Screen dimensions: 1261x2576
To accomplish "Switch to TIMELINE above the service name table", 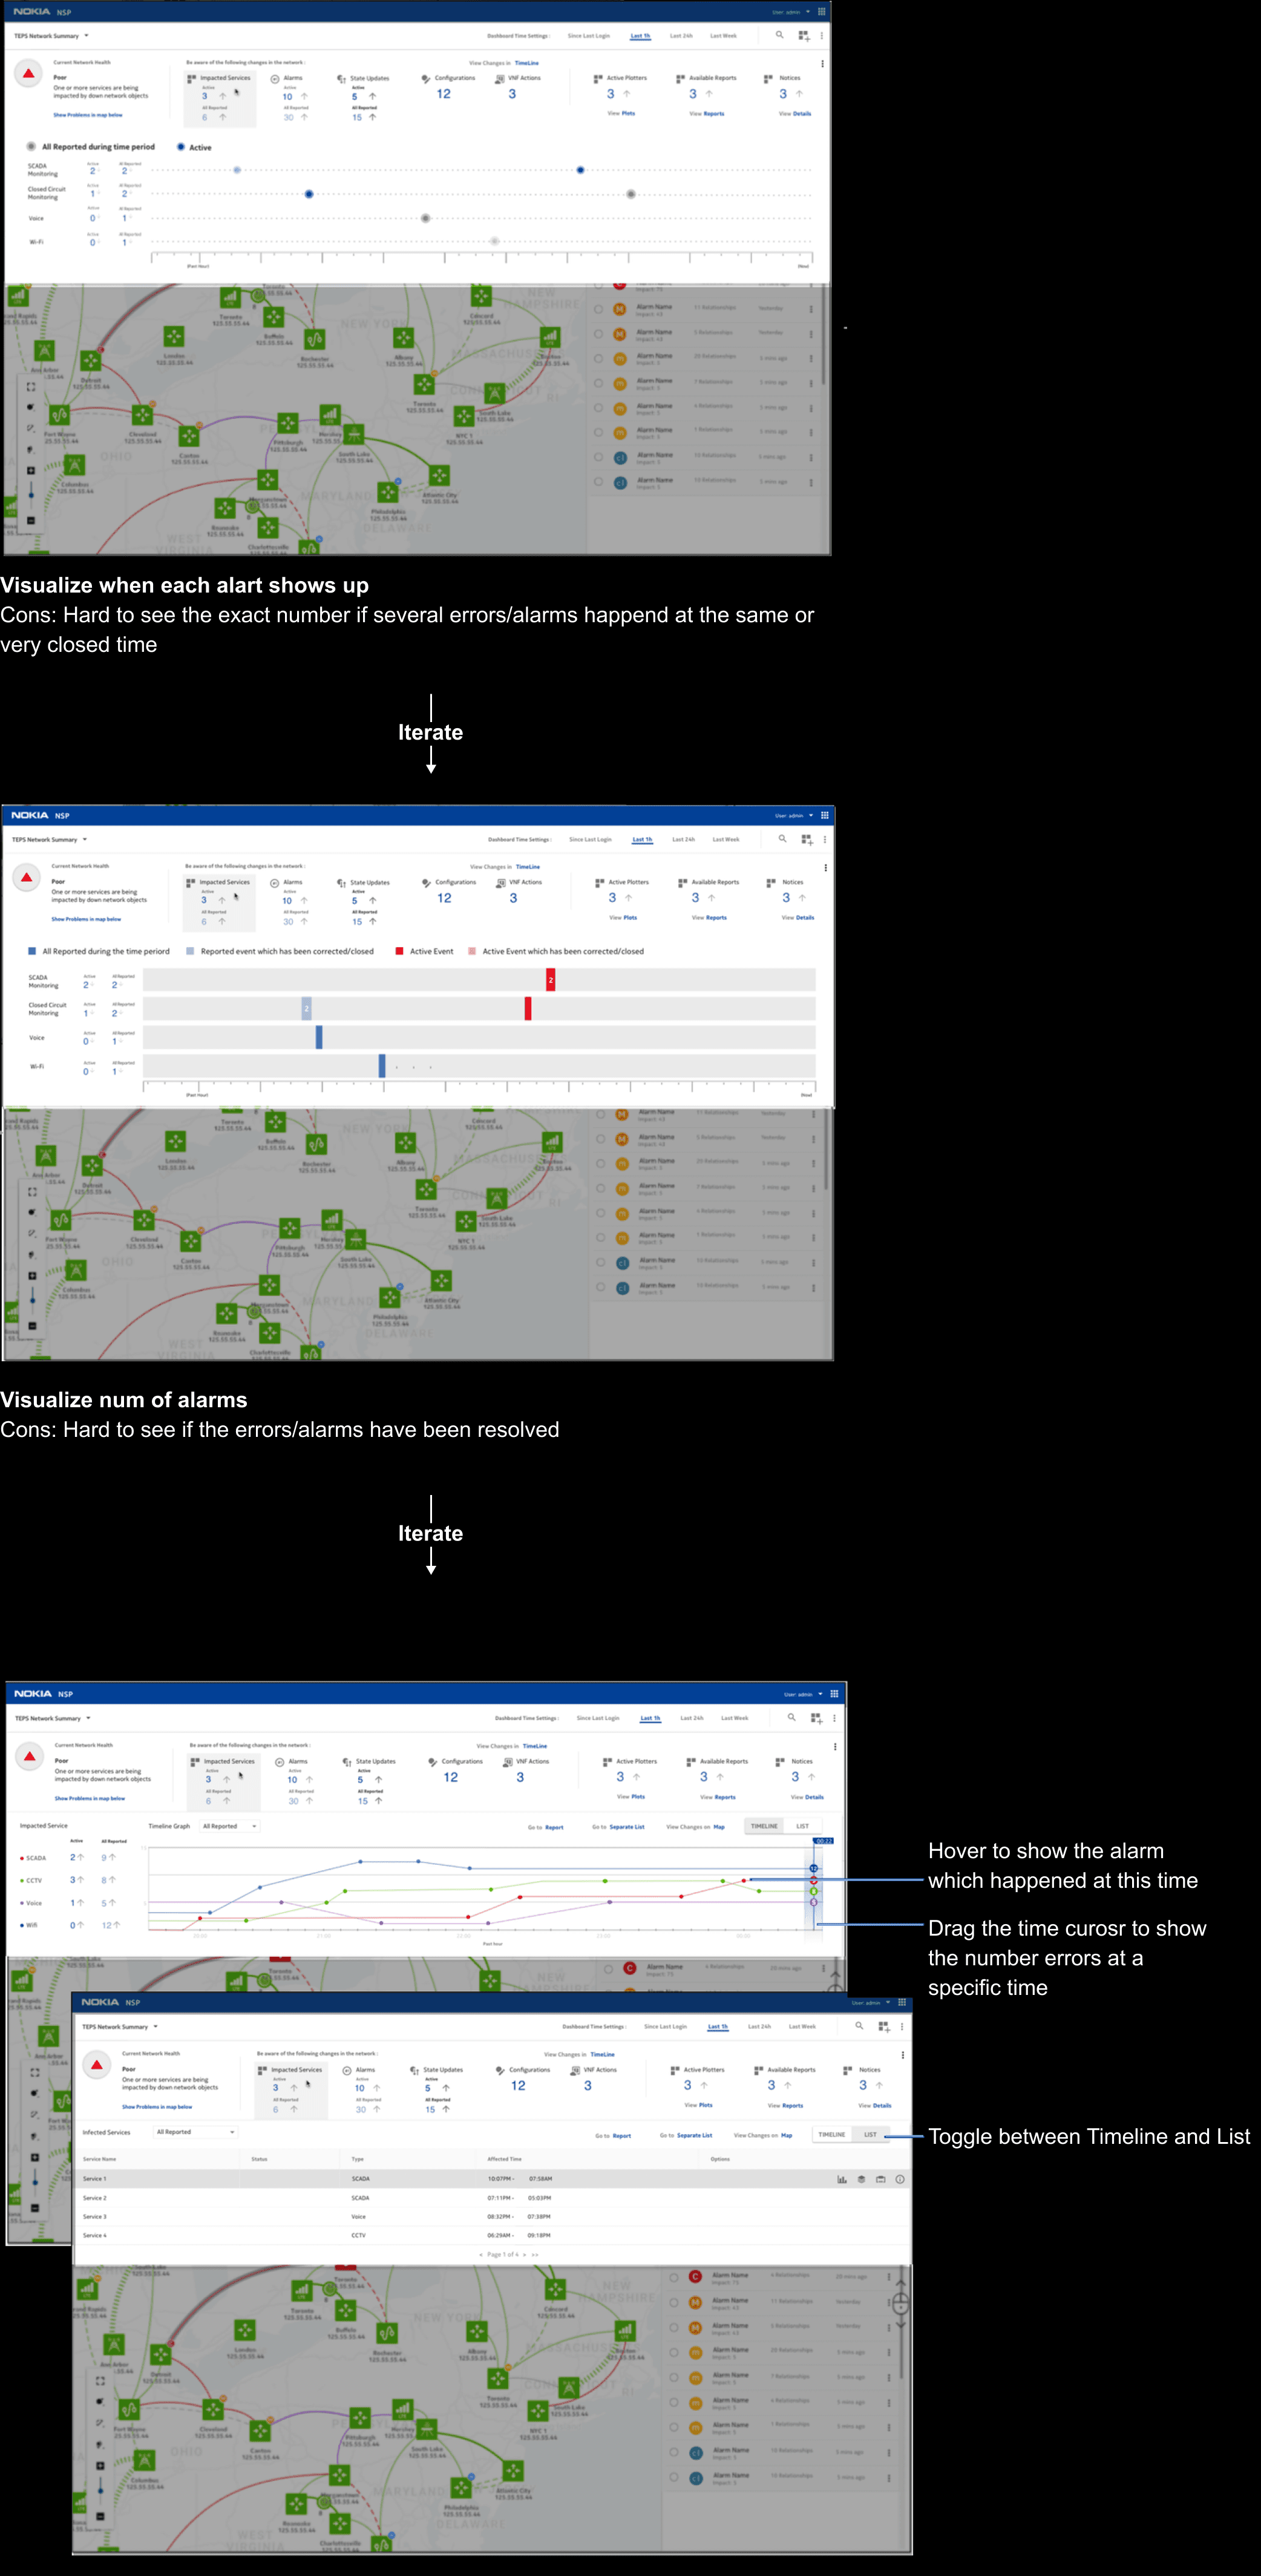I will 831,2134.
